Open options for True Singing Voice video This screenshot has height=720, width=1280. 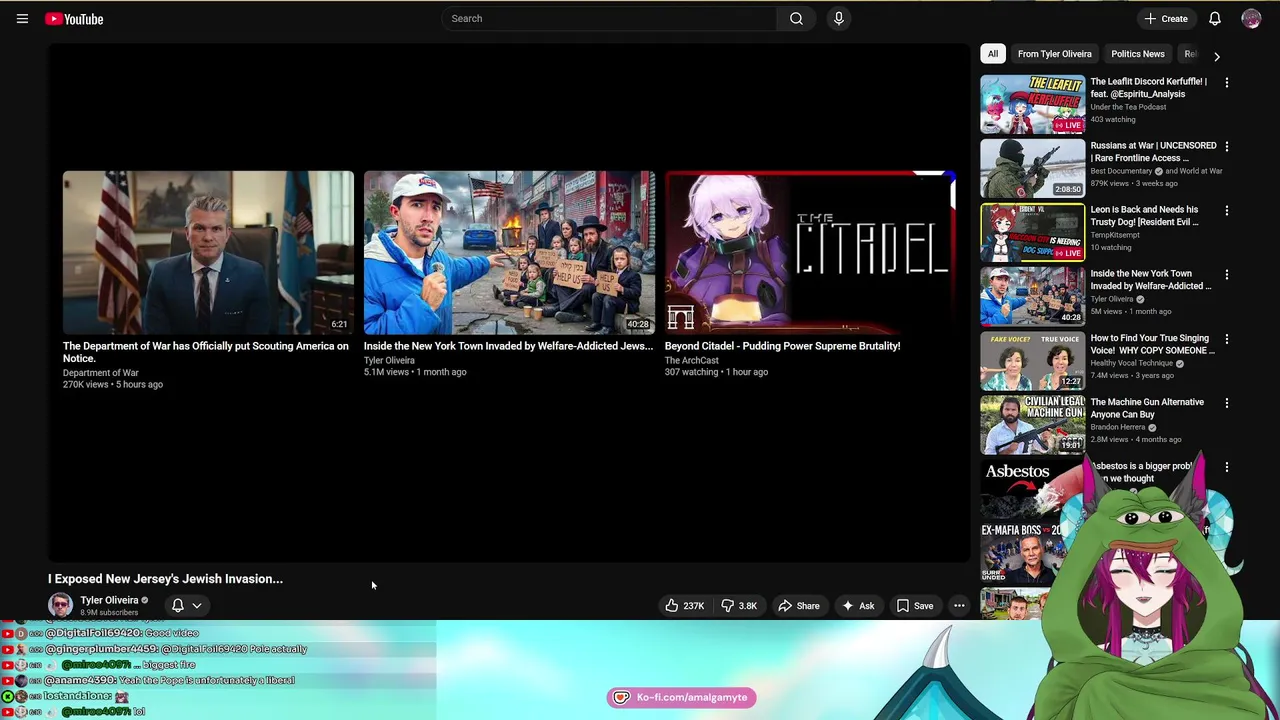coord(1227,339)
